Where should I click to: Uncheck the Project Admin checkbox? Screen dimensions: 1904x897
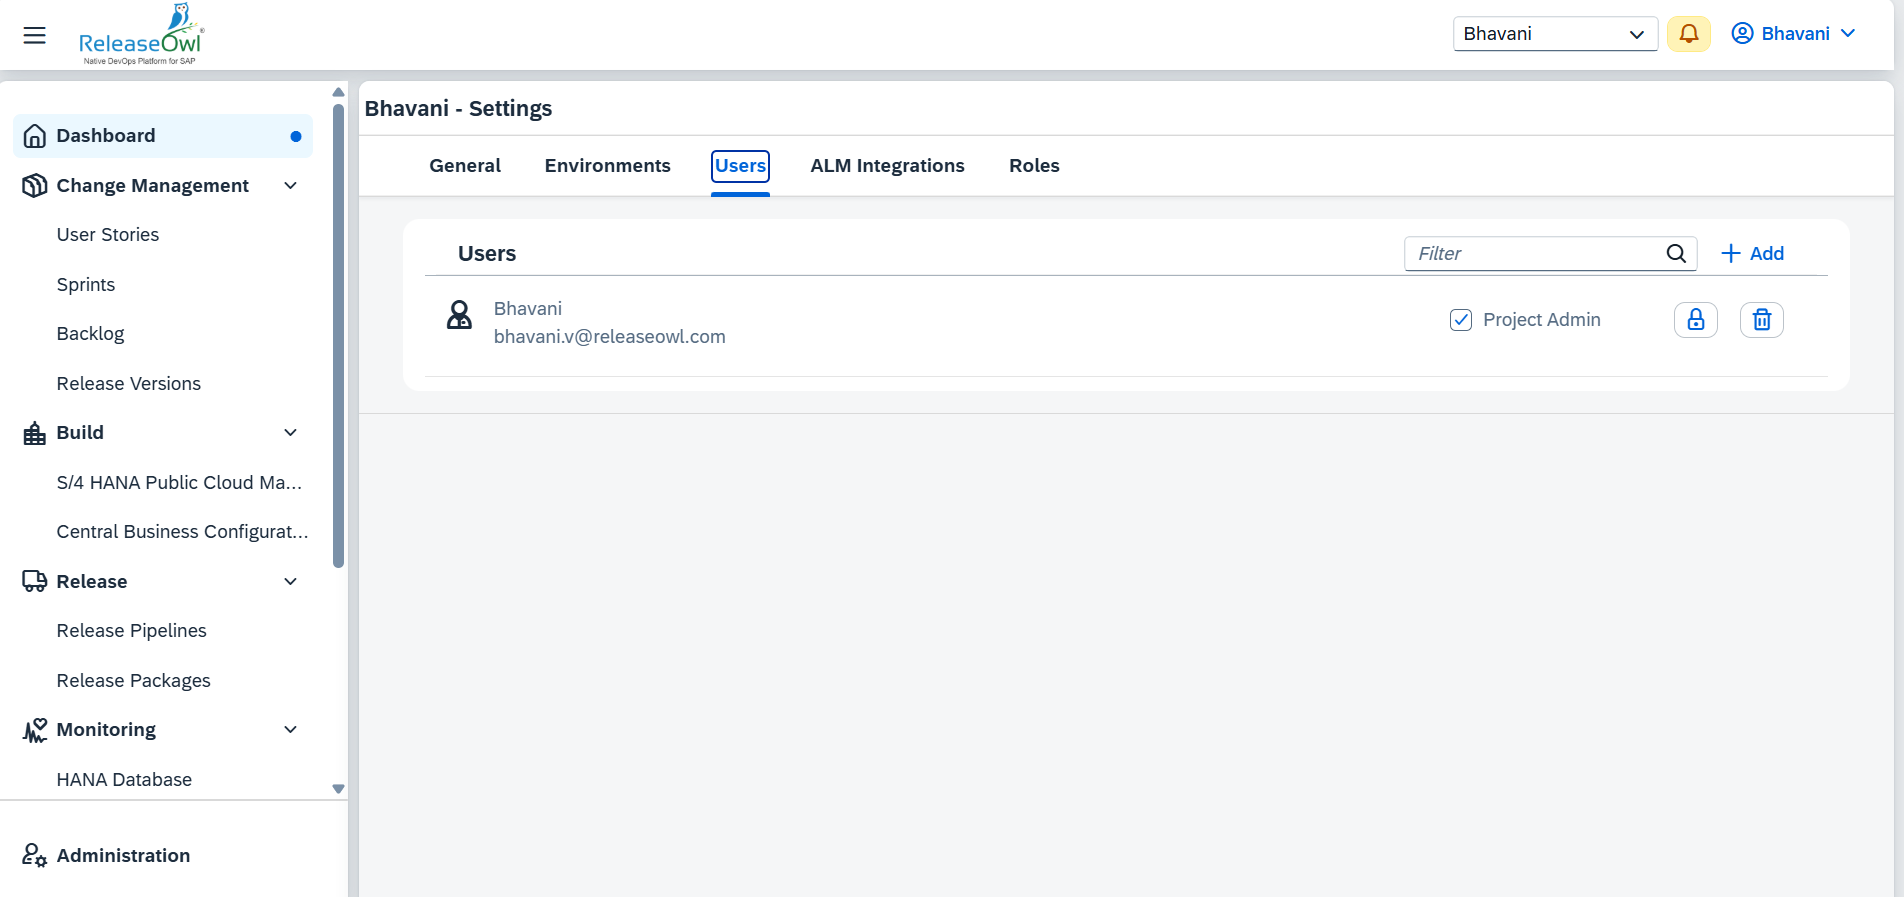pyautogui.click(x=1460, y=320)
